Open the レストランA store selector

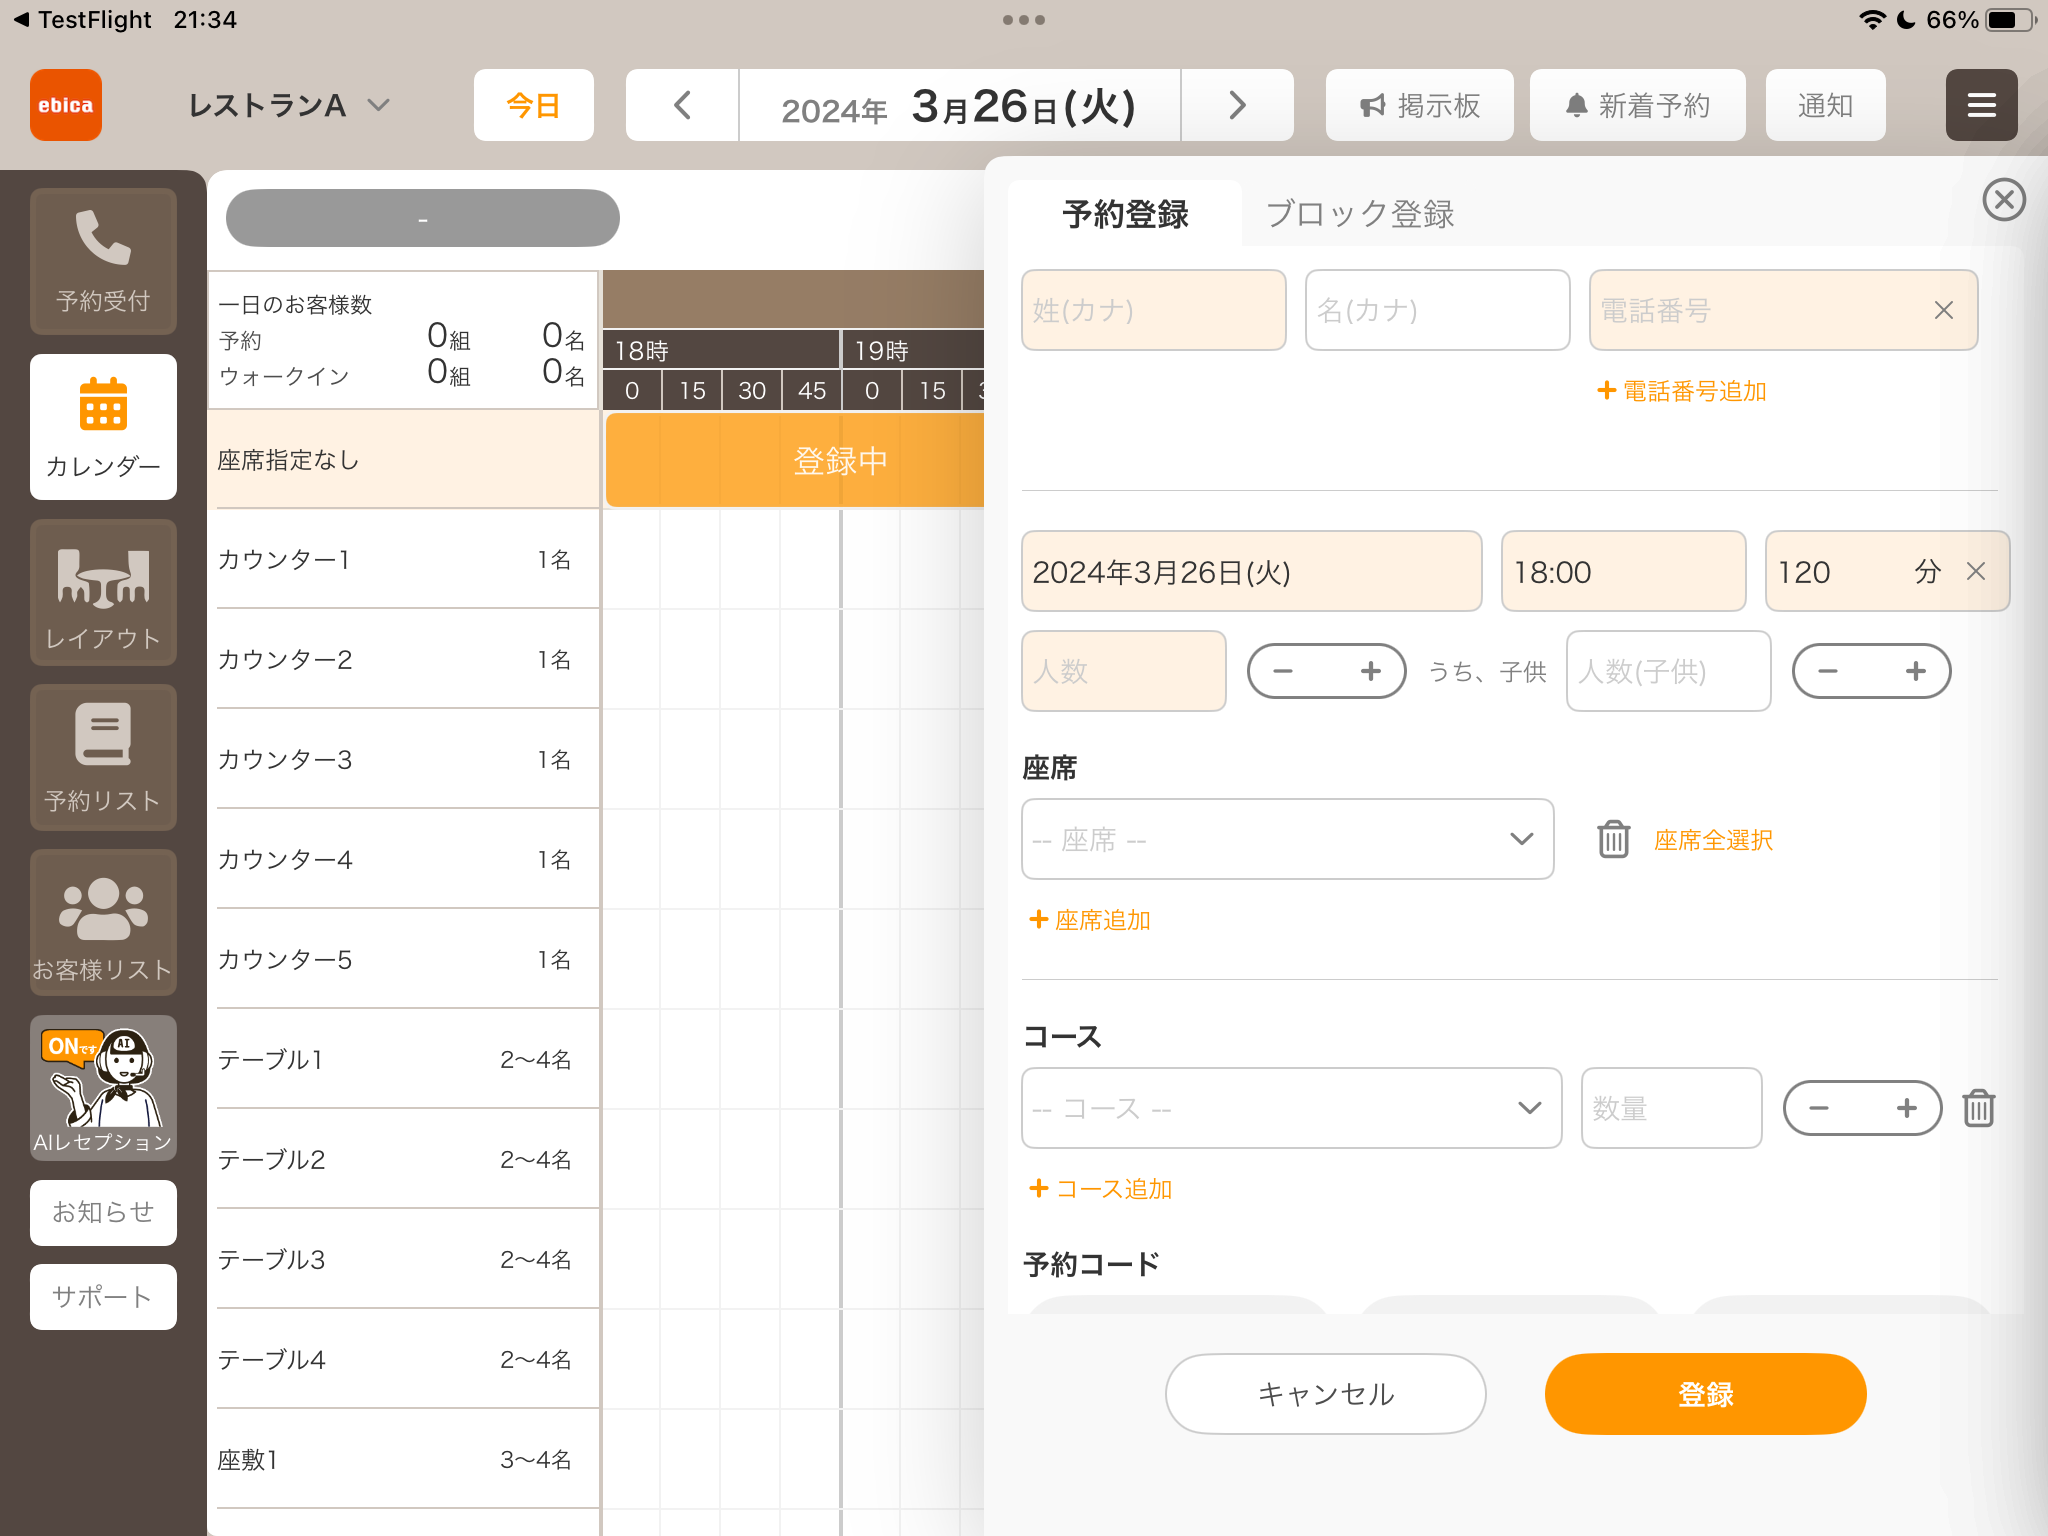(x=288, y=105)
